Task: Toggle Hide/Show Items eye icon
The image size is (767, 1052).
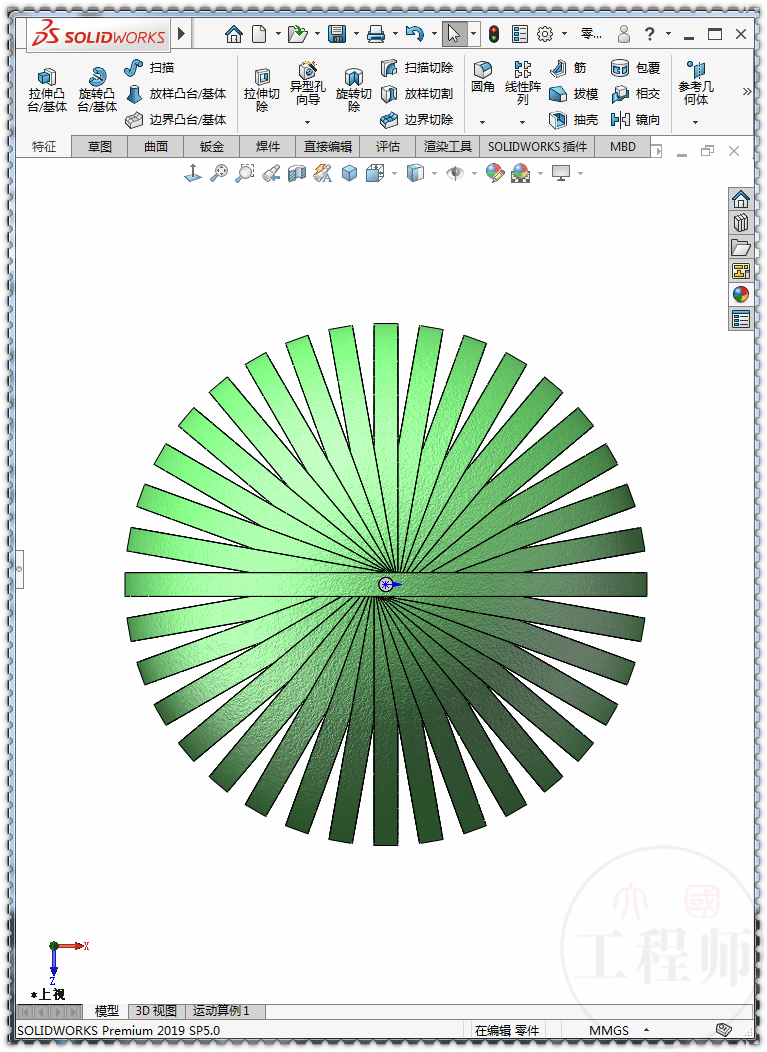Action: [x=455, y=173]
